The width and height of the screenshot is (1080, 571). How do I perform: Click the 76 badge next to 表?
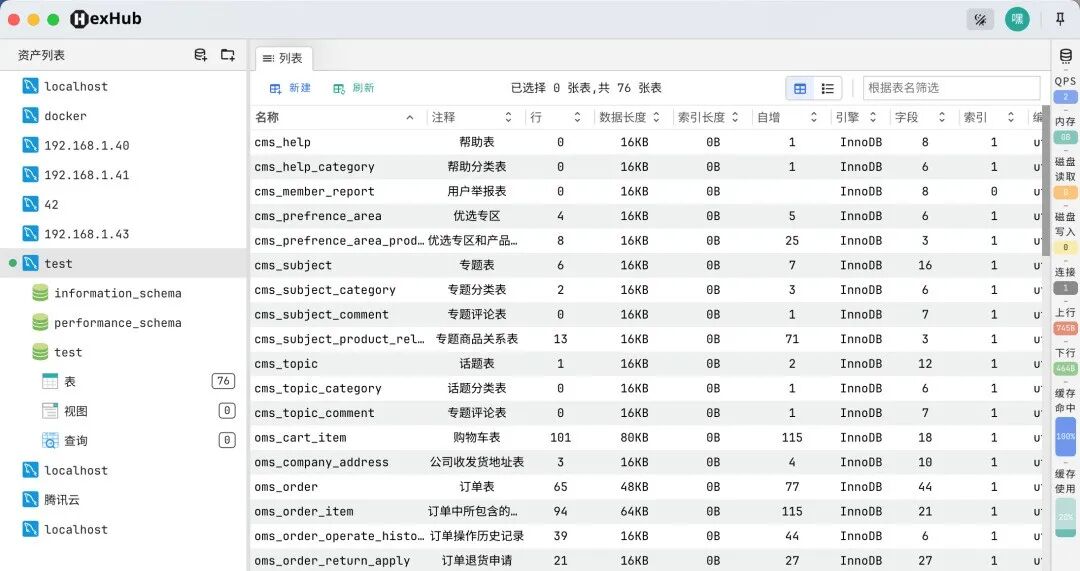[x=223, y=381]
